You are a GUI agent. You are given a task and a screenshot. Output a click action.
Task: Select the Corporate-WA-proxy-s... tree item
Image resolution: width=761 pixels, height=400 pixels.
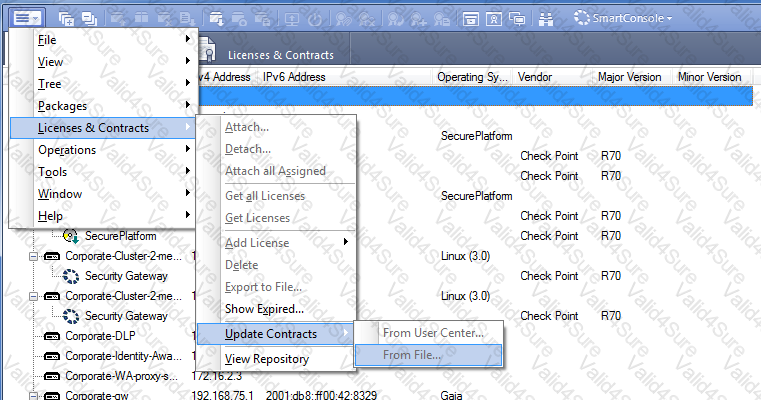coord(121,376)
